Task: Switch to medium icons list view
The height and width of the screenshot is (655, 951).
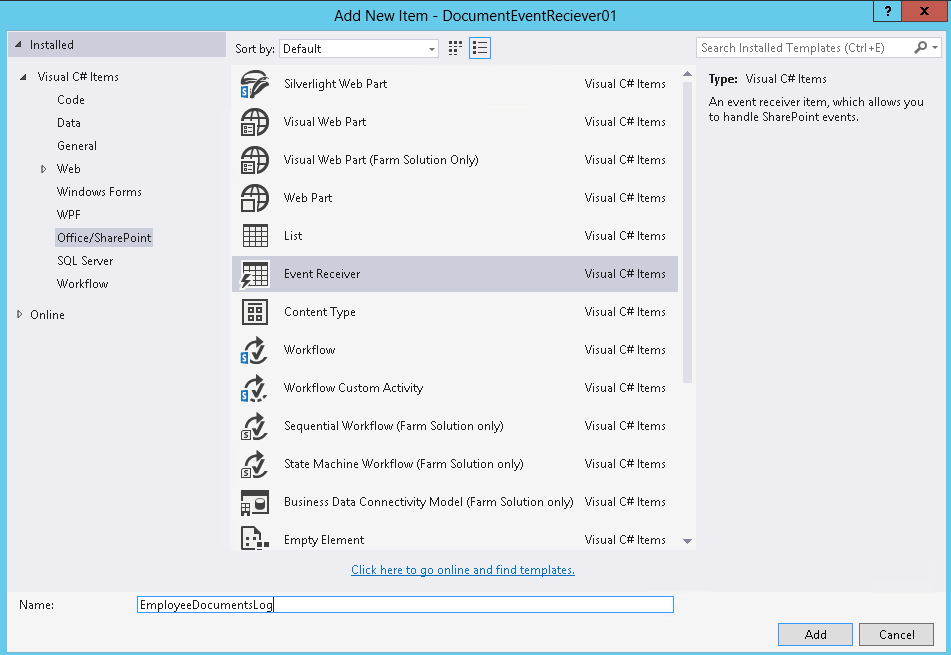Action: coord(479,48)
